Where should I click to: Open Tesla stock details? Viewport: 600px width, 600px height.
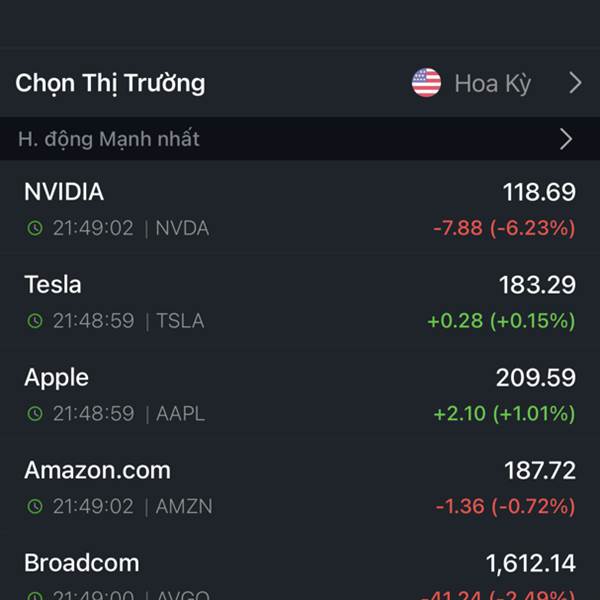(x=300, y=301)
